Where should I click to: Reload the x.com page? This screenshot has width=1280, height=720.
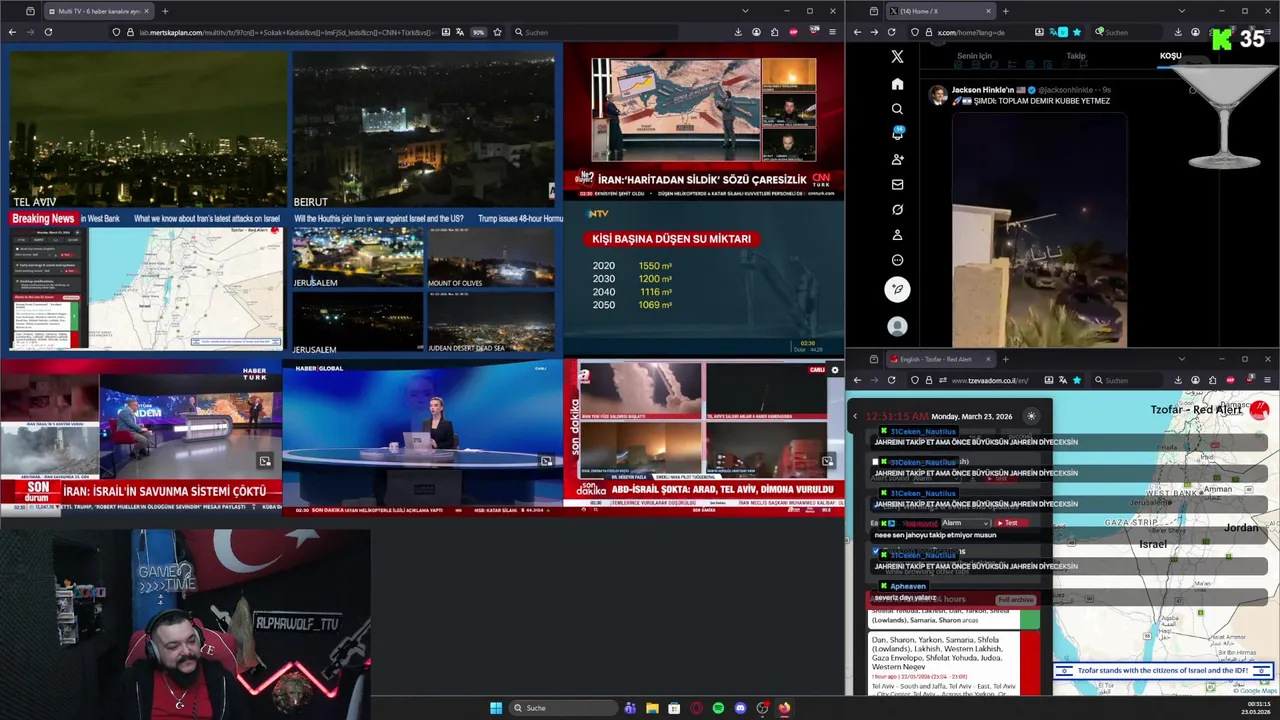(891, 32)
